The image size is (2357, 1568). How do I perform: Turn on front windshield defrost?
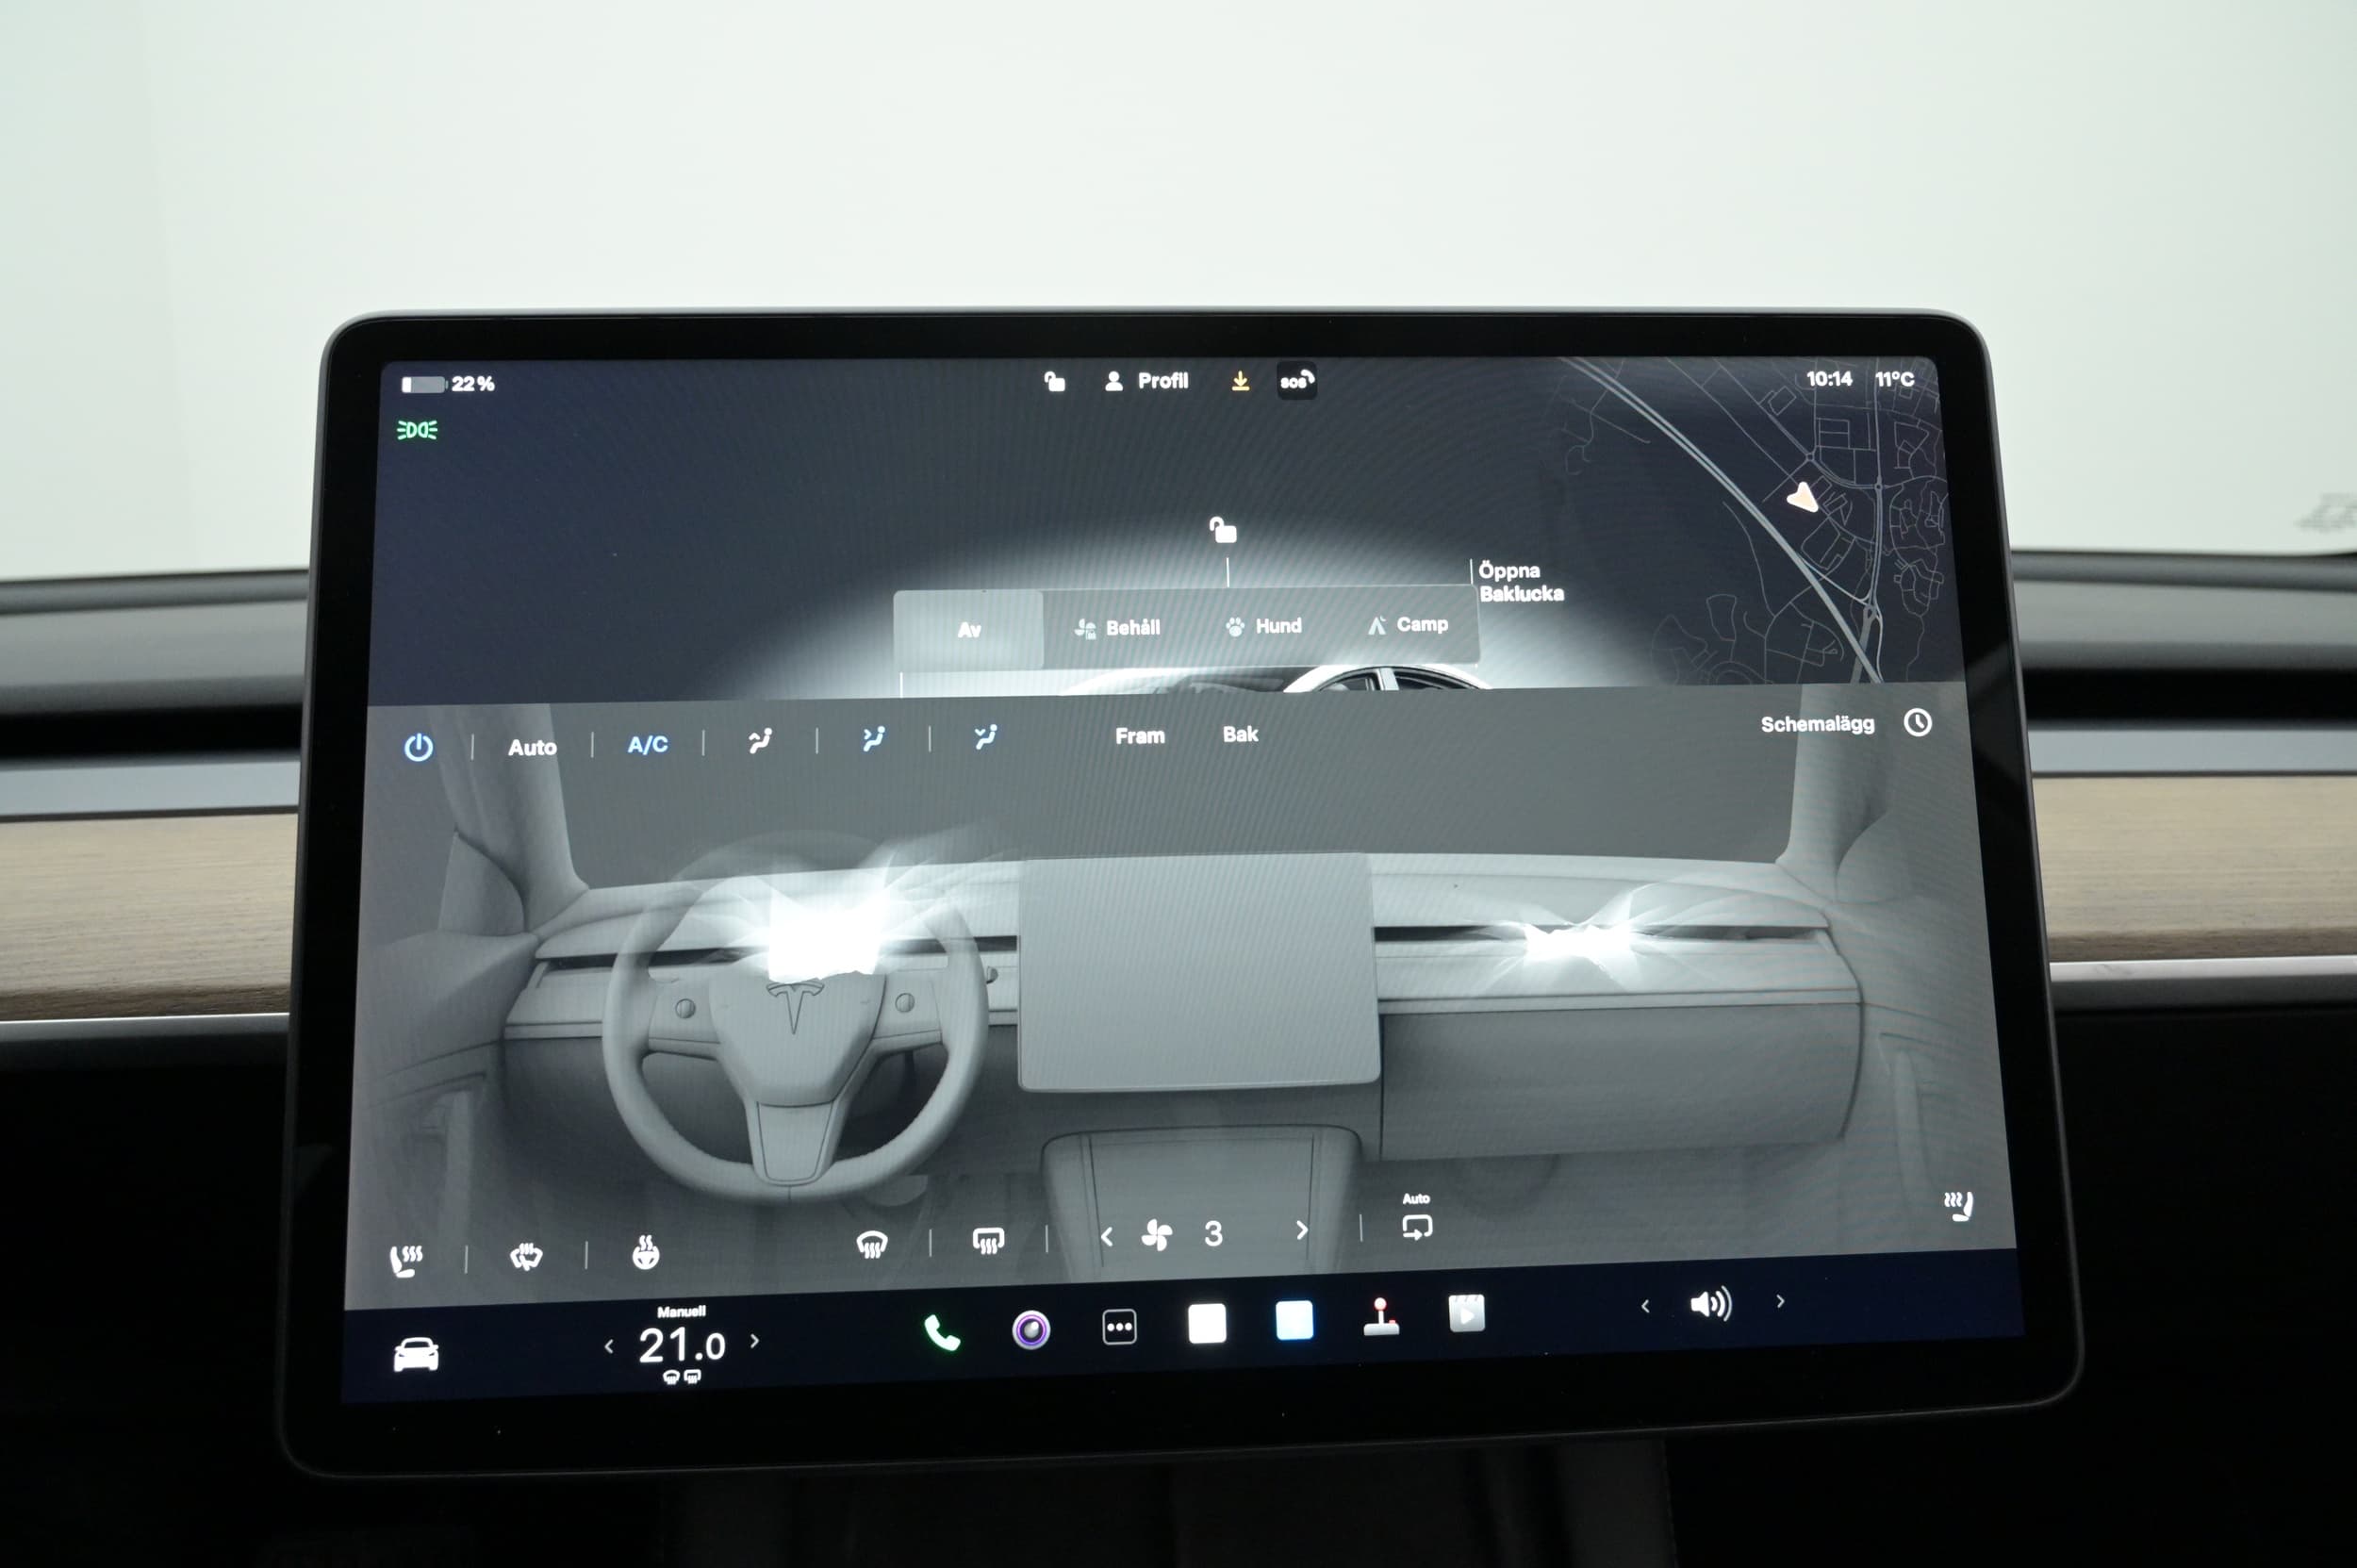[x=871, y=1244]
